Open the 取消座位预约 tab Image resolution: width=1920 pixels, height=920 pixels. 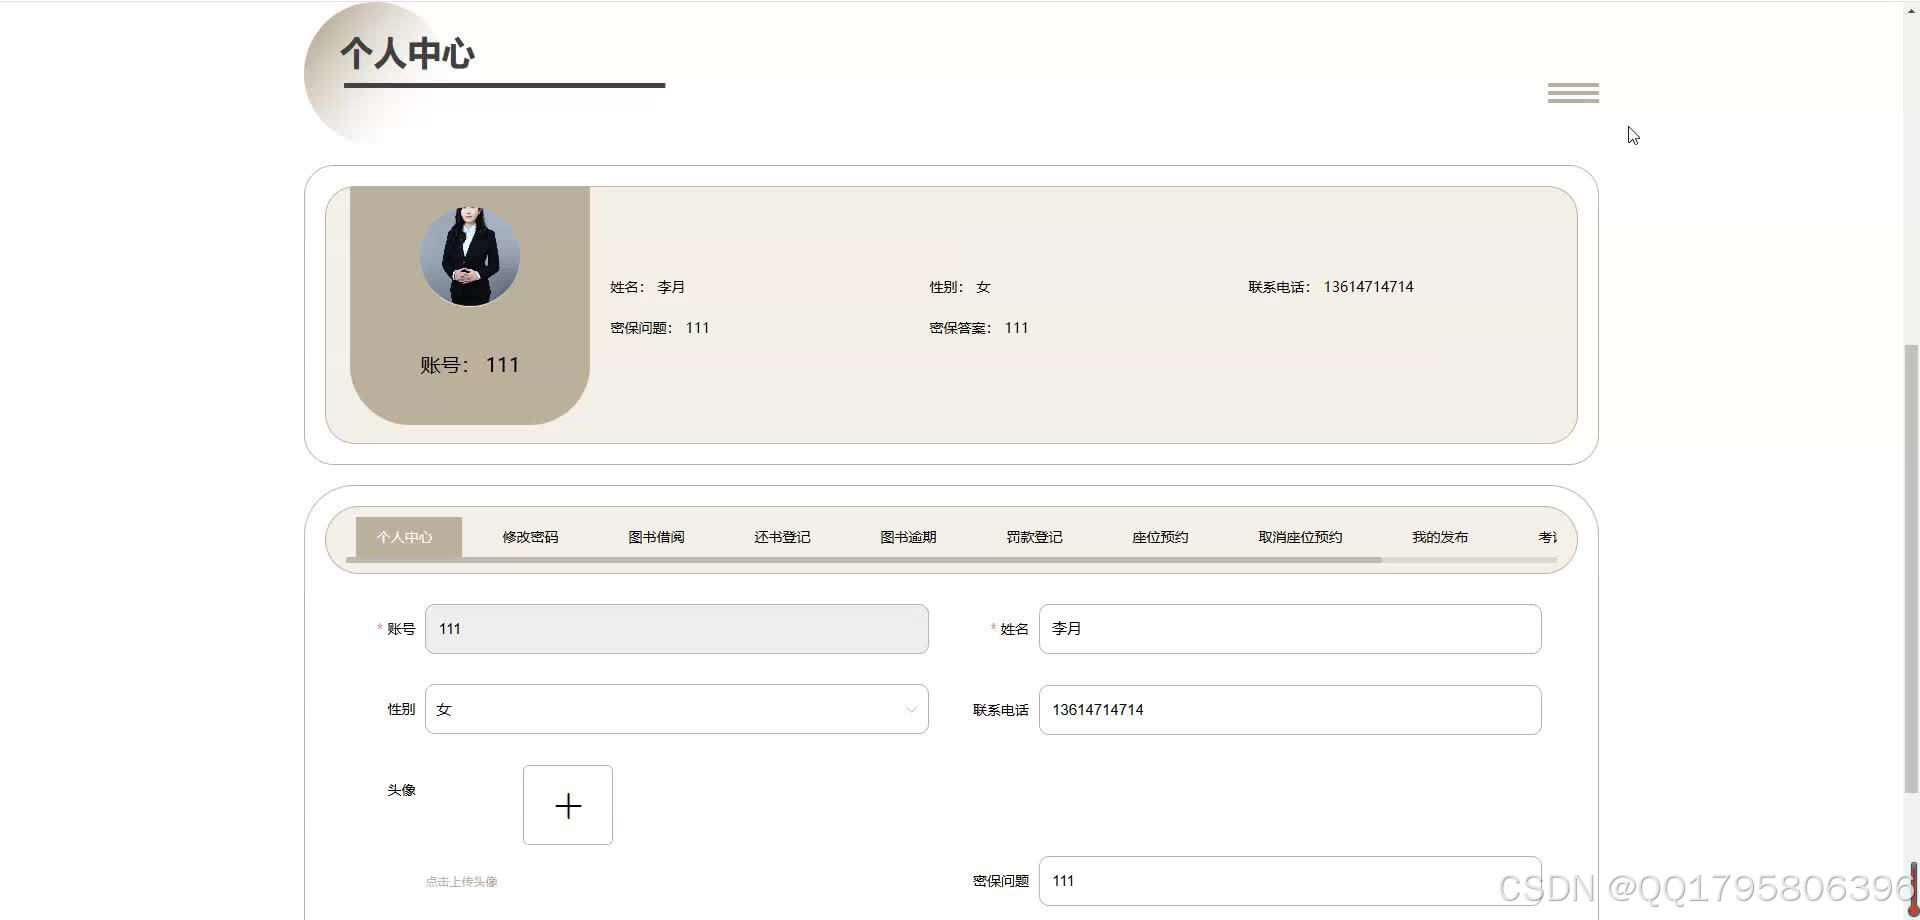pos(1299,537)
